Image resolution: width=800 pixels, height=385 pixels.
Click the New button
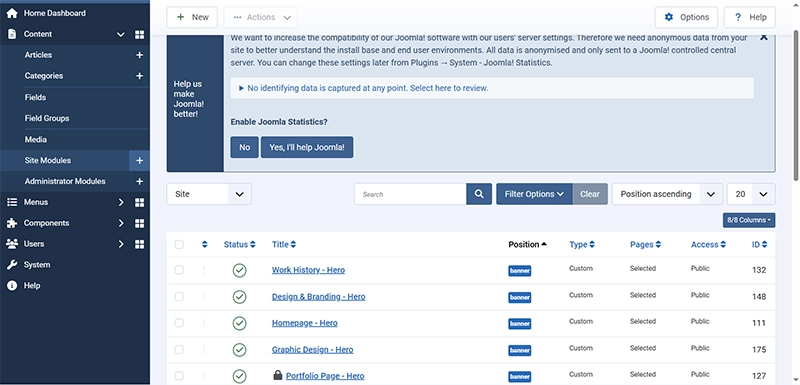192,17
